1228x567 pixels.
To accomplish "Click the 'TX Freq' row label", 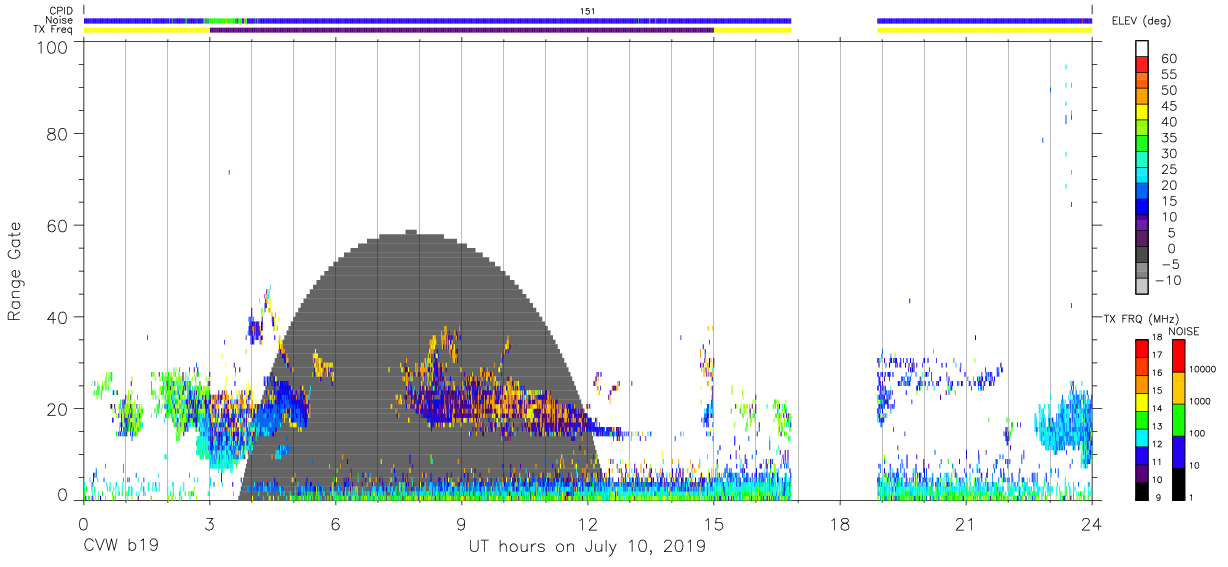I will tap(53, 30).
